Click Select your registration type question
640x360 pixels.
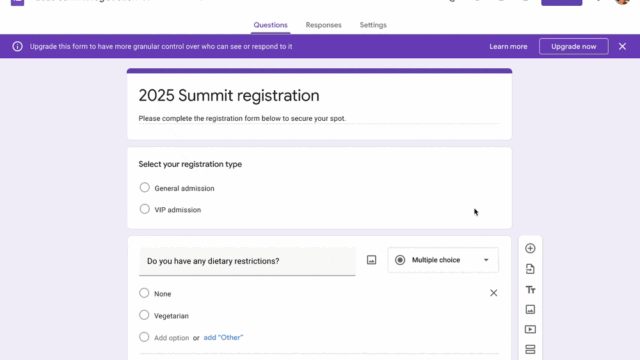click(190, 164)
